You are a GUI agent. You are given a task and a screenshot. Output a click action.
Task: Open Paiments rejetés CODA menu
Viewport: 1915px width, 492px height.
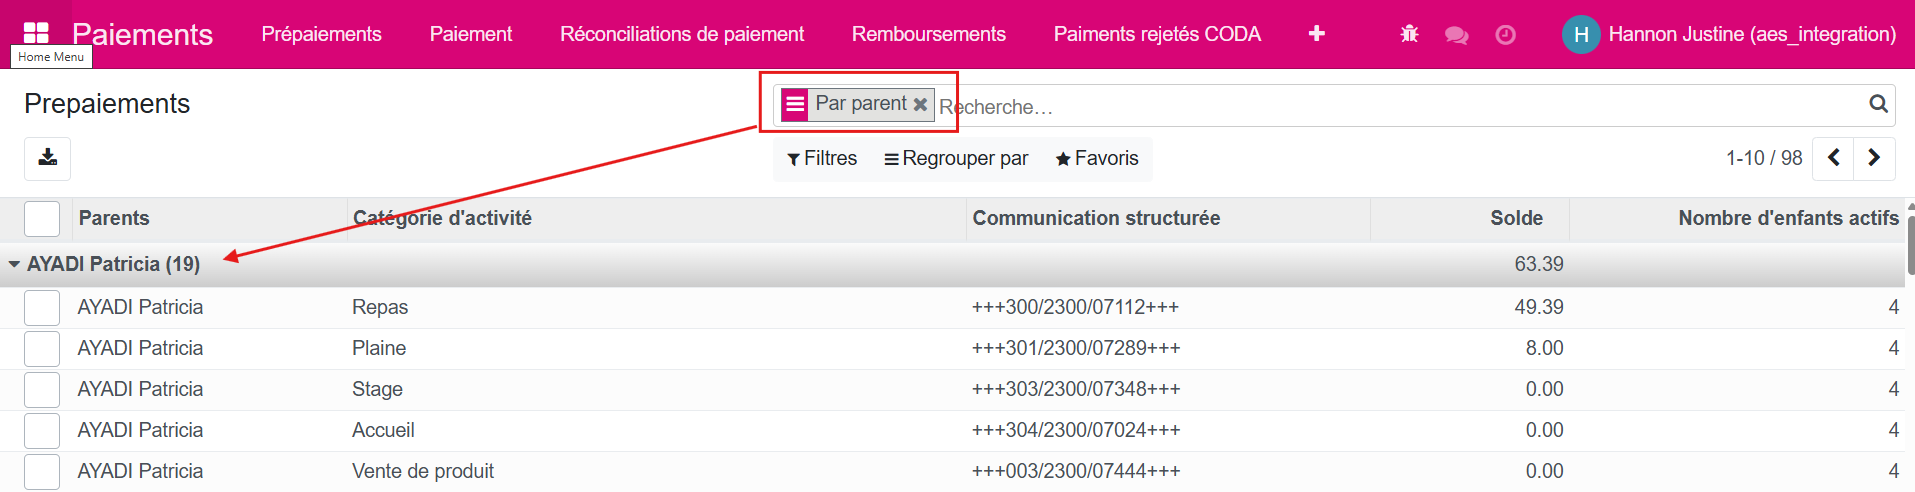click(1157, 34)
